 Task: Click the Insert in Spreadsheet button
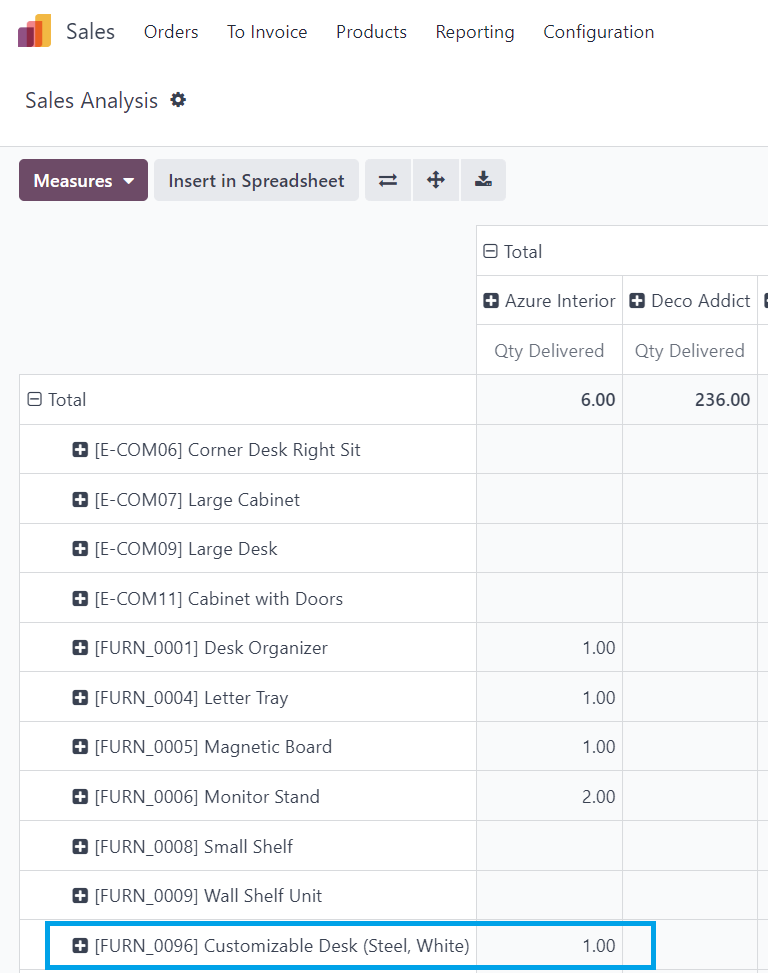coord(256,180)
